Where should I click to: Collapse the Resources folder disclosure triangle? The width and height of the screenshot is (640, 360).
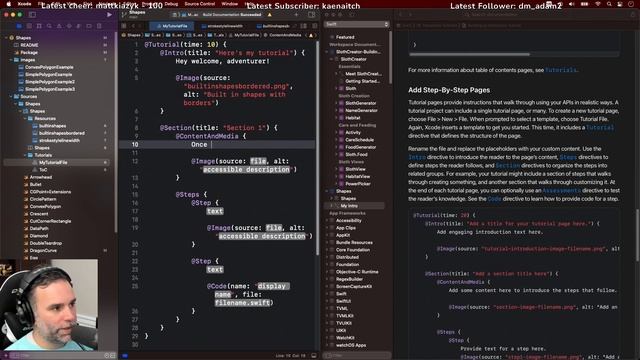(x=25, y=118)
